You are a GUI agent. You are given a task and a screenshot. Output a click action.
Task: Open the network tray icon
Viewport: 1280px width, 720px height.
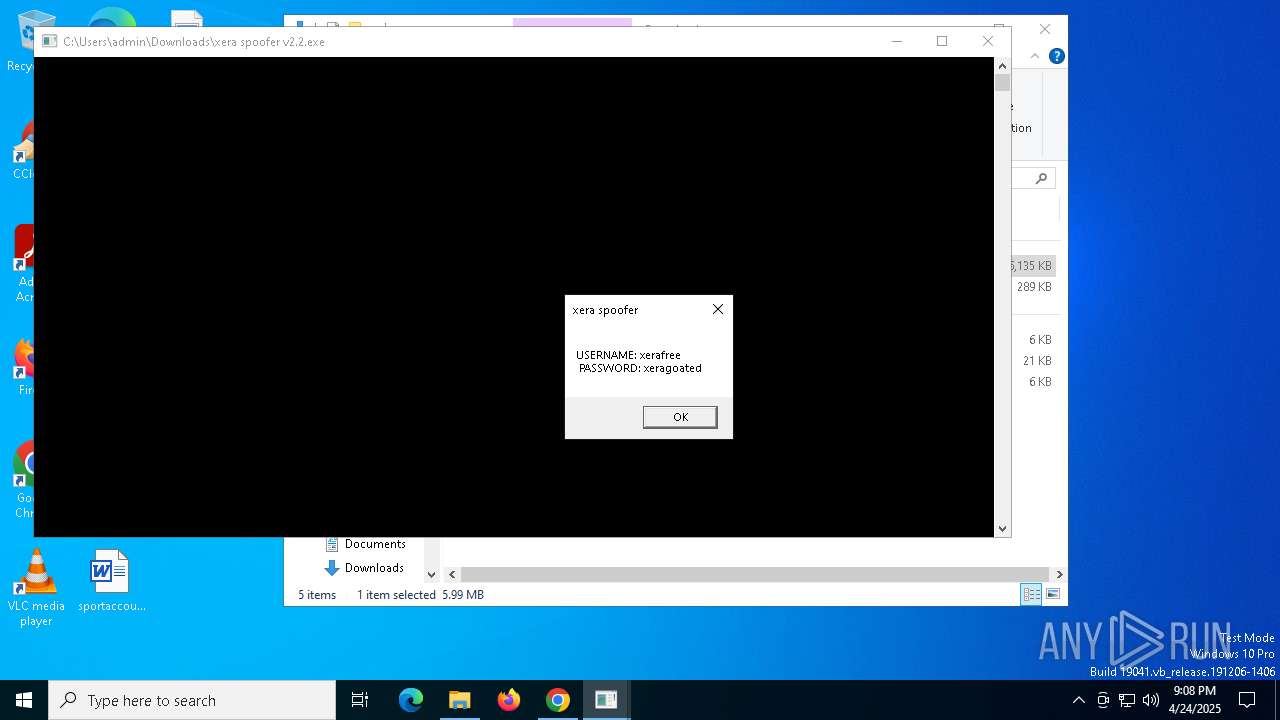(1127, 700)
